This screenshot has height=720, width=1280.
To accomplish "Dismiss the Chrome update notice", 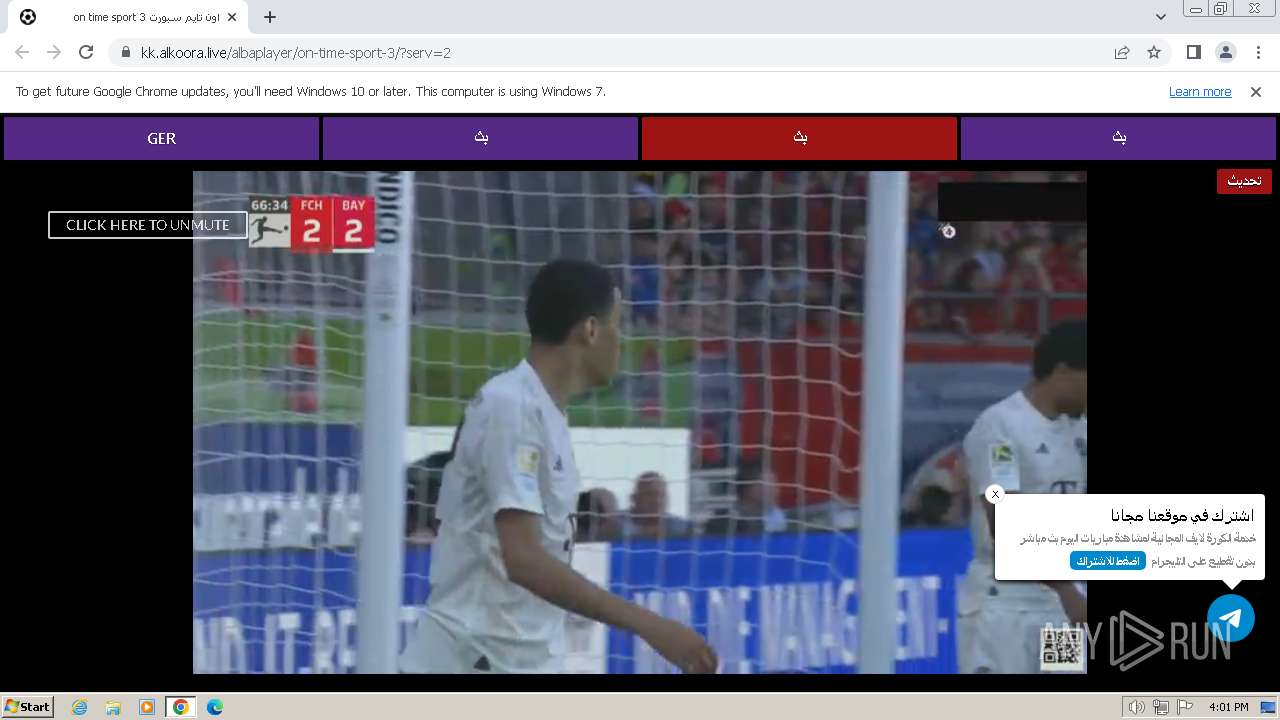I will 1256,91.
